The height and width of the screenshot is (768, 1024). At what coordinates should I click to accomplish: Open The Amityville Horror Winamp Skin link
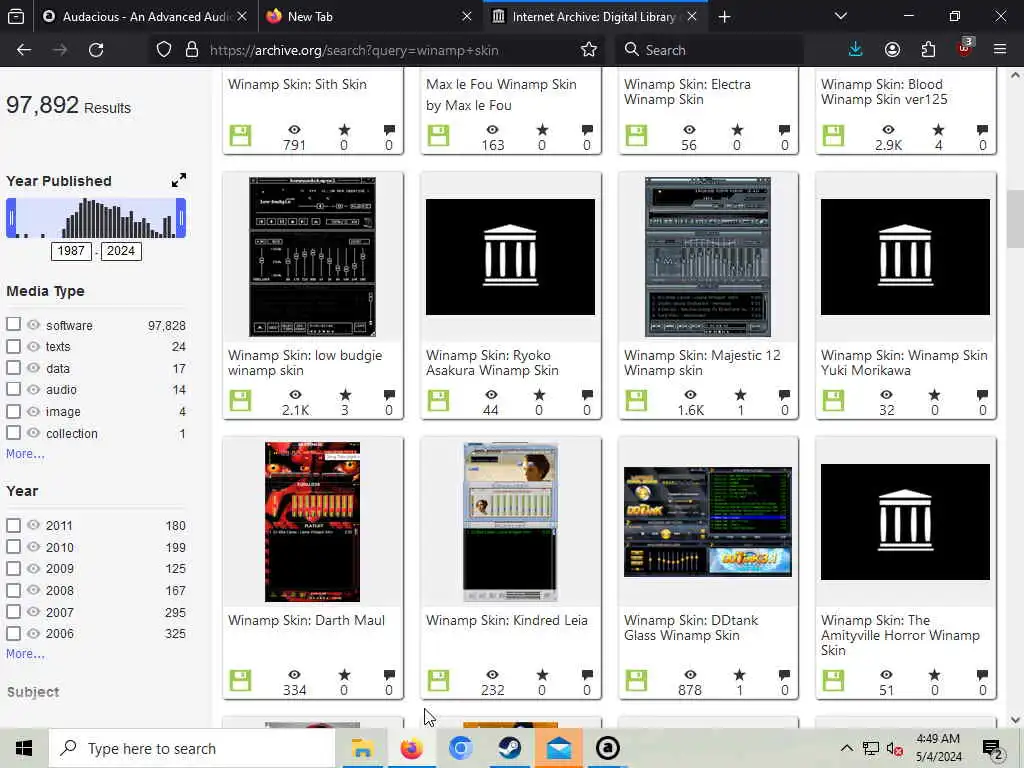pyautogui.click(x=900, y=635)
